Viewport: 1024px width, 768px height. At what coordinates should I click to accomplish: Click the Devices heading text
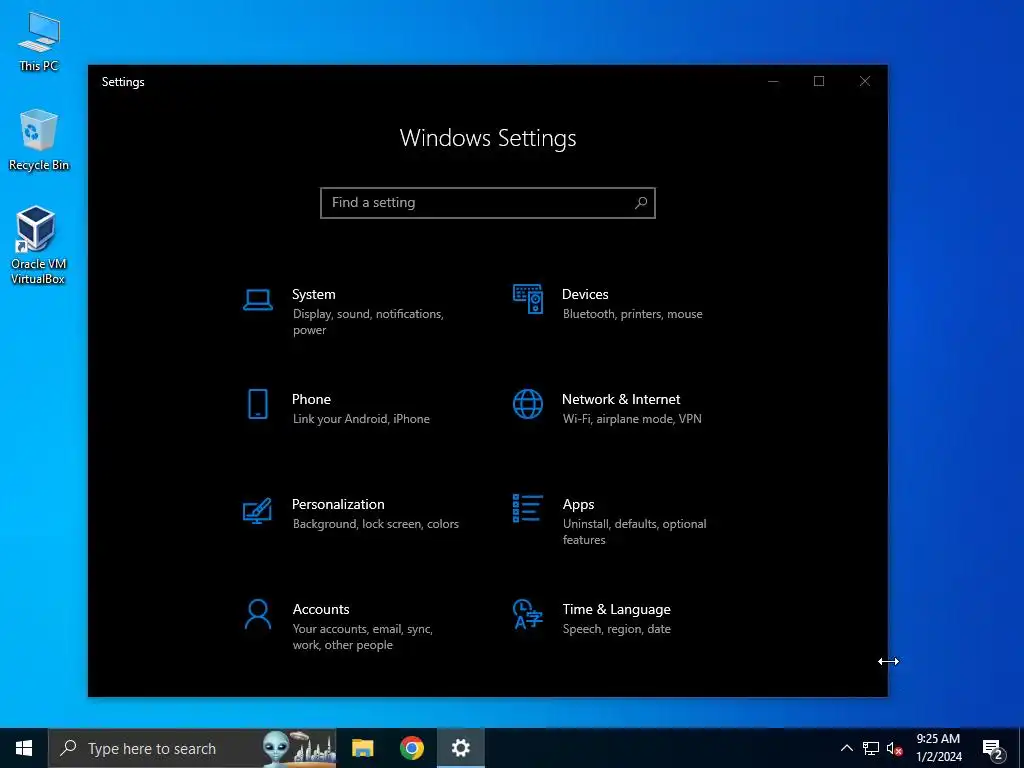(x=585, y=295)
